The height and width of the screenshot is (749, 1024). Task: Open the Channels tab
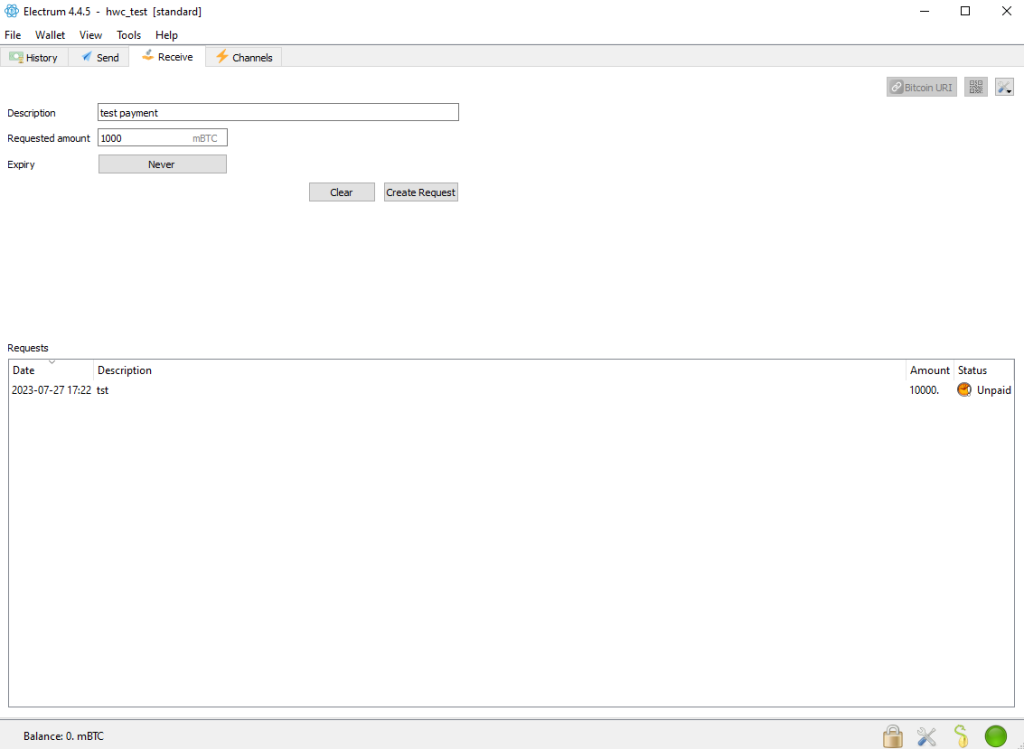pyautogui.click(x=243, y=57)
